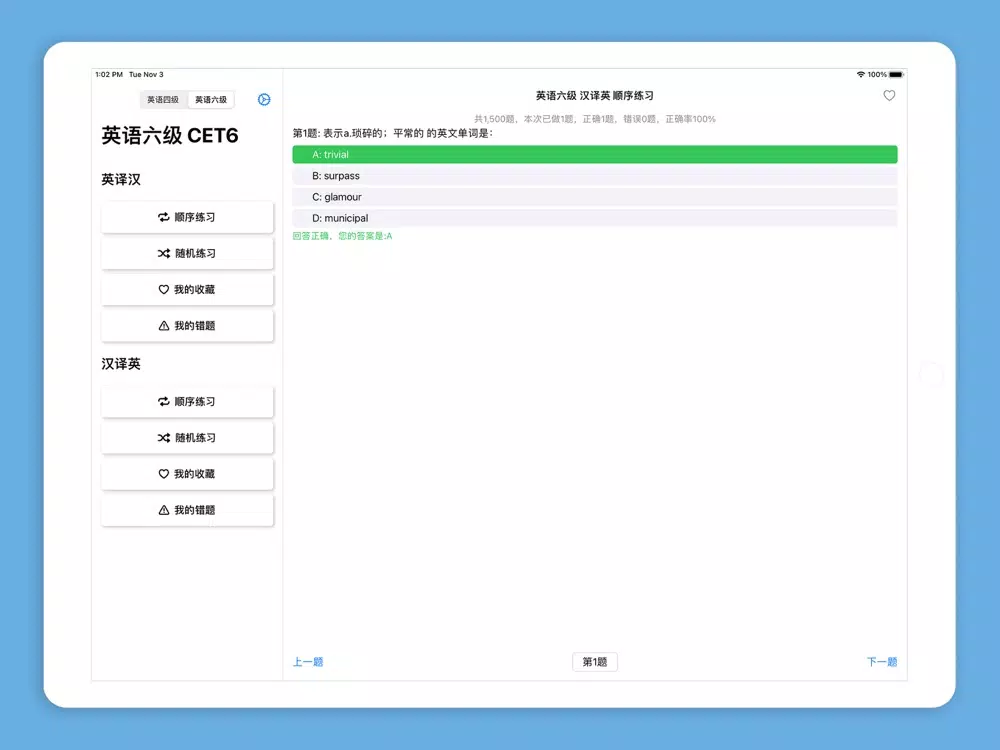Favorite this question with the heart icon
Viewport: 1000px width, 750px height.
click(889, 96)
